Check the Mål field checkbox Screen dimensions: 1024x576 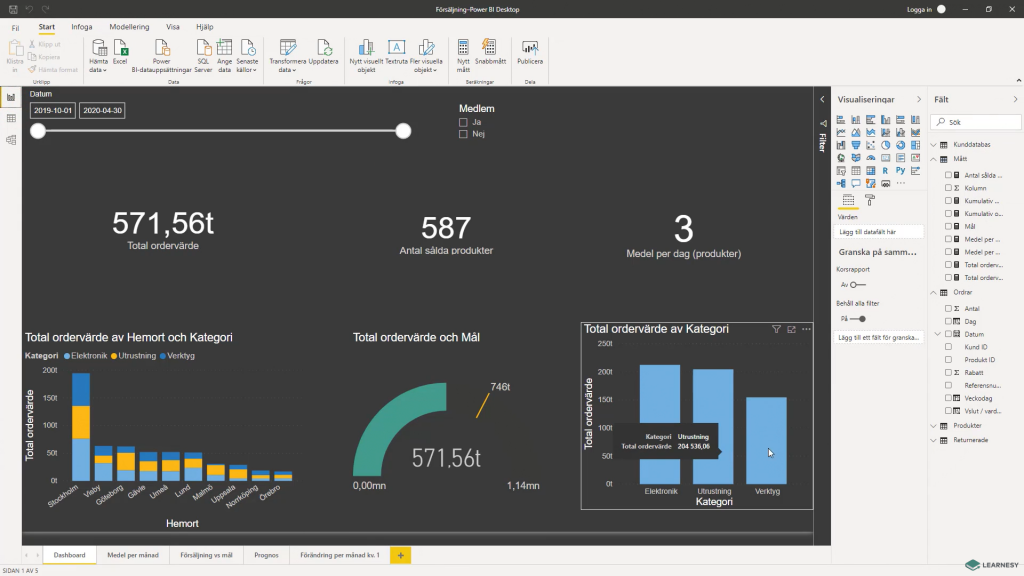click(x=948, y=227)
